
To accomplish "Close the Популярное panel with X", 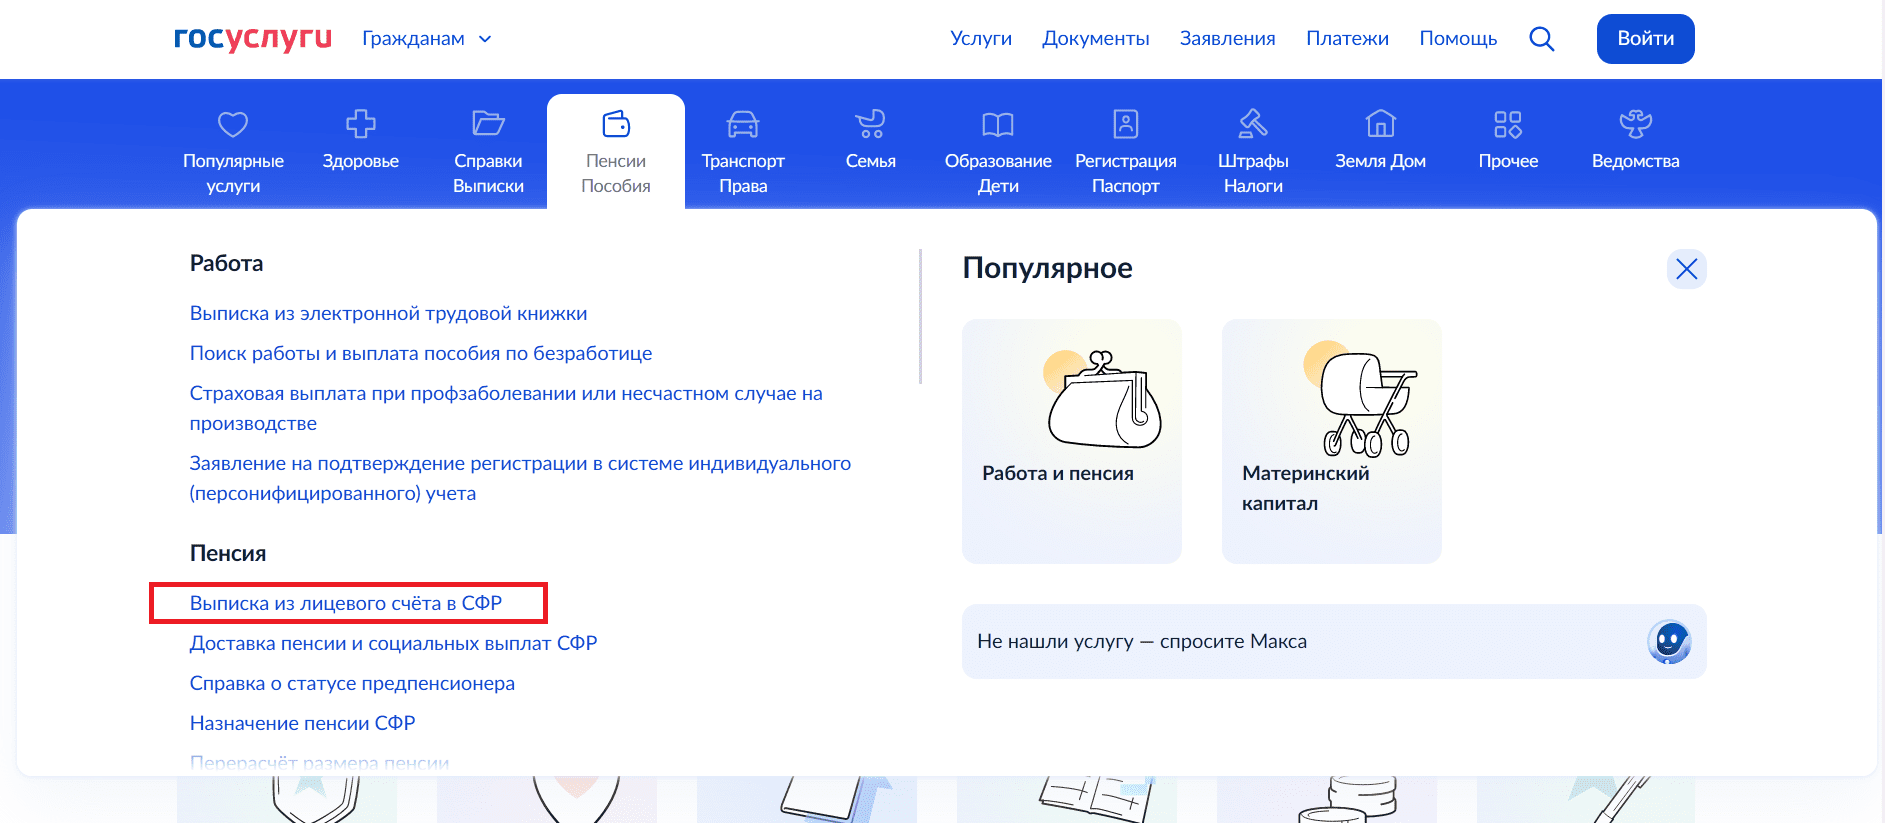I will pos(1686,269).
